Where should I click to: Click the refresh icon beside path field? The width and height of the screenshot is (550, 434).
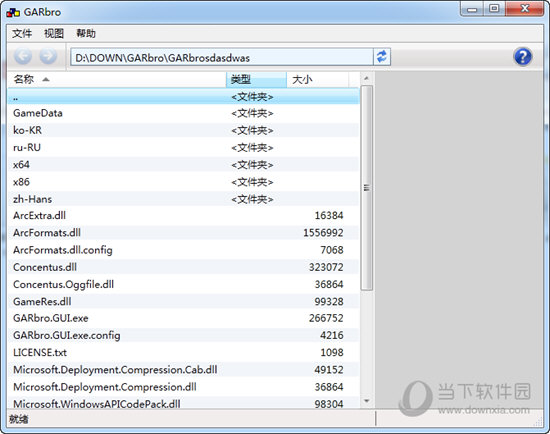(x=382, y=56)
